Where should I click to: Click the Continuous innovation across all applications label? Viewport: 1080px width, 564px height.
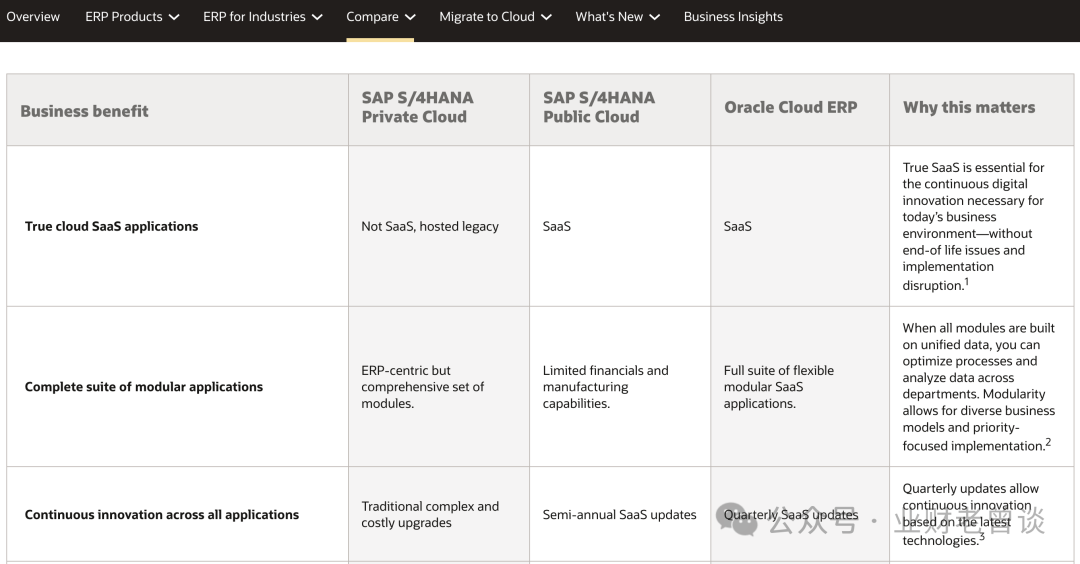click(x=161, y=514)
